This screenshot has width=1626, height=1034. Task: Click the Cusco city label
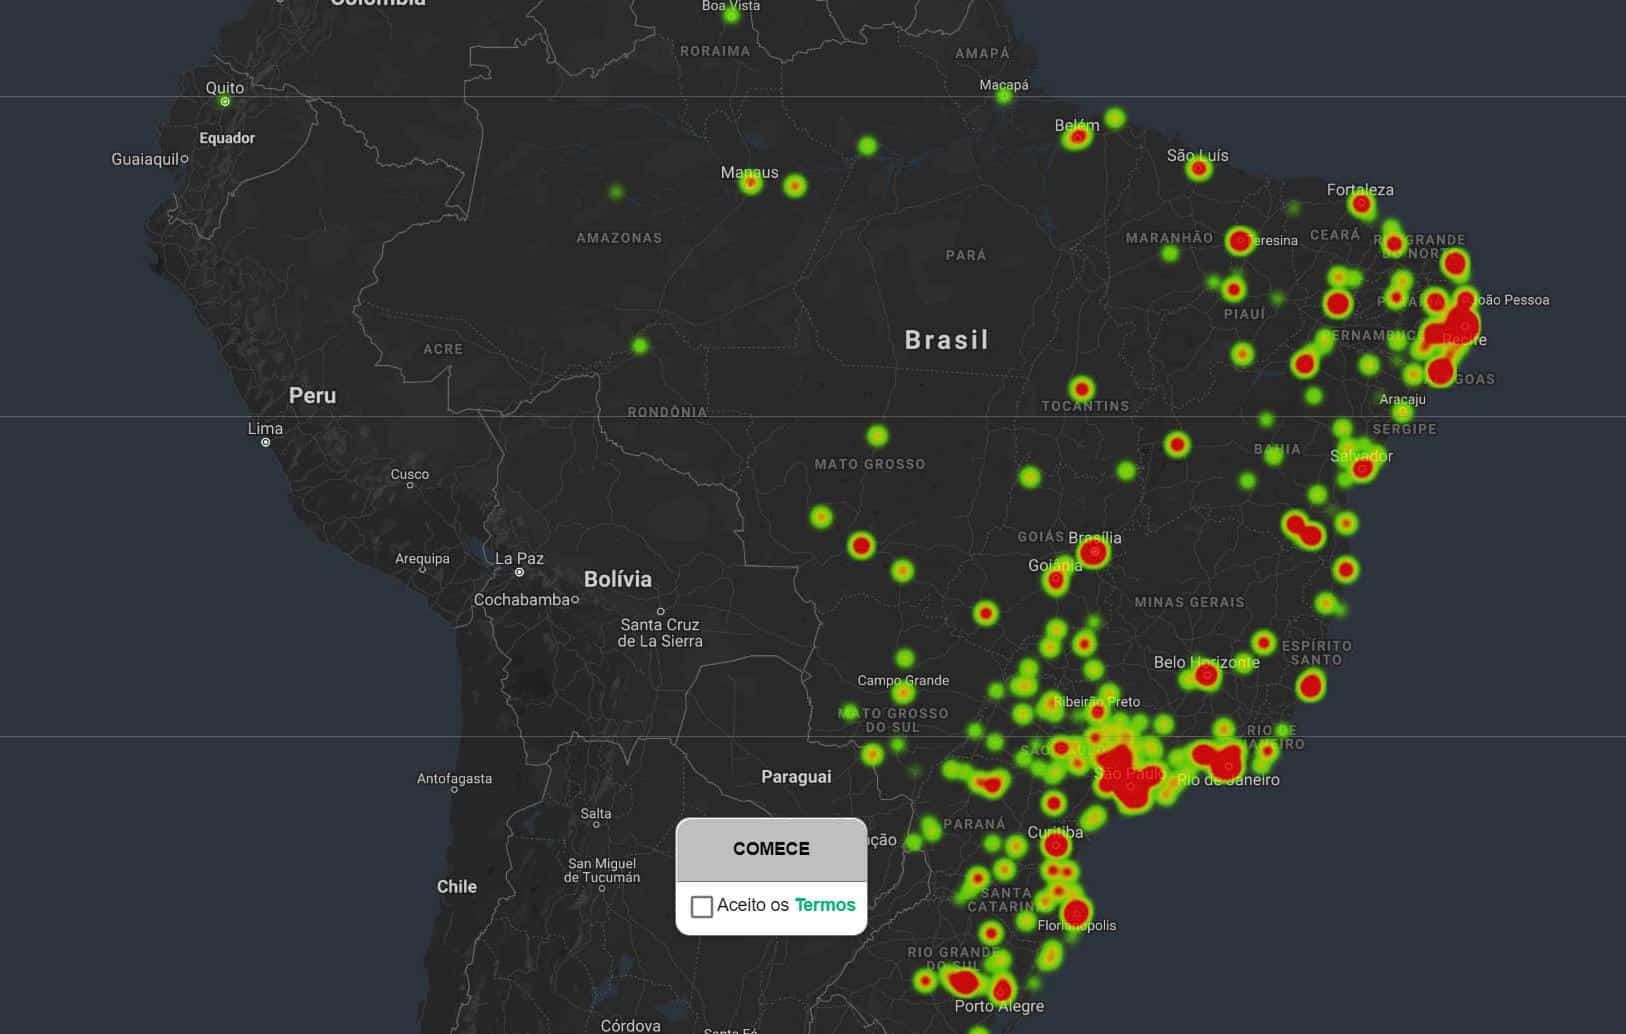tap(410, 474)
